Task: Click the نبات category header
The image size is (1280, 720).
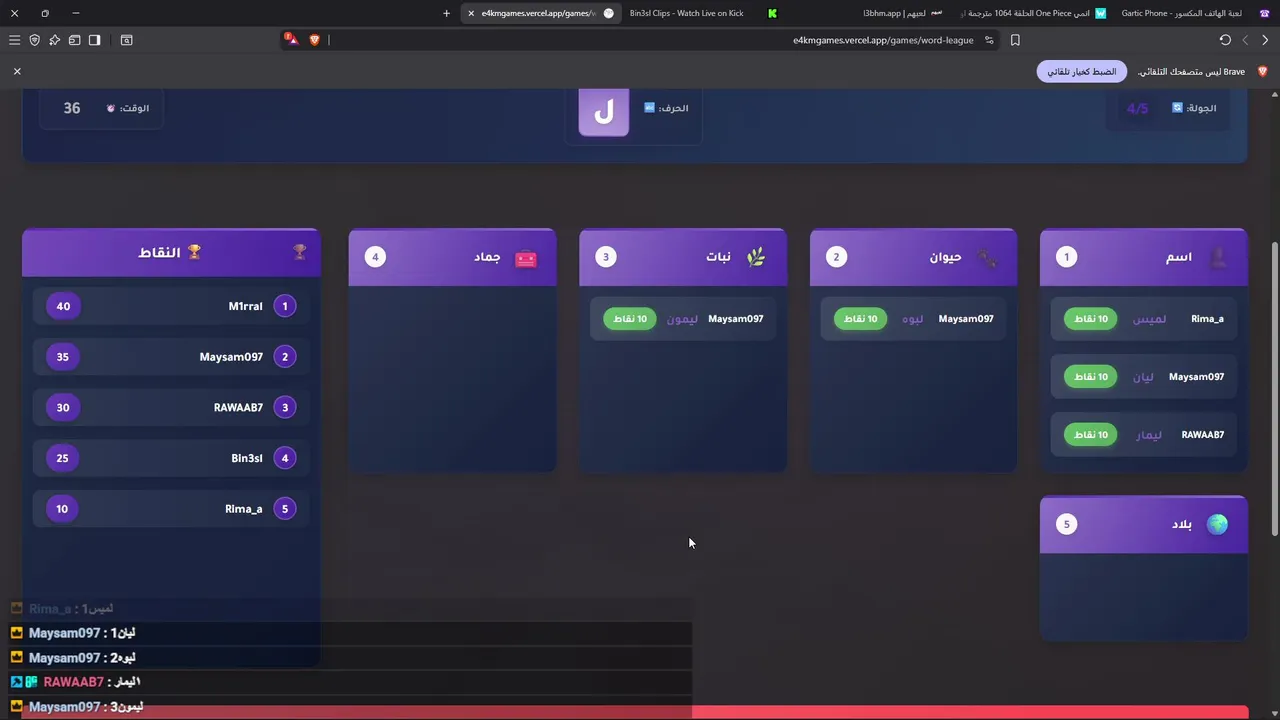Action: tap(683, 257)
